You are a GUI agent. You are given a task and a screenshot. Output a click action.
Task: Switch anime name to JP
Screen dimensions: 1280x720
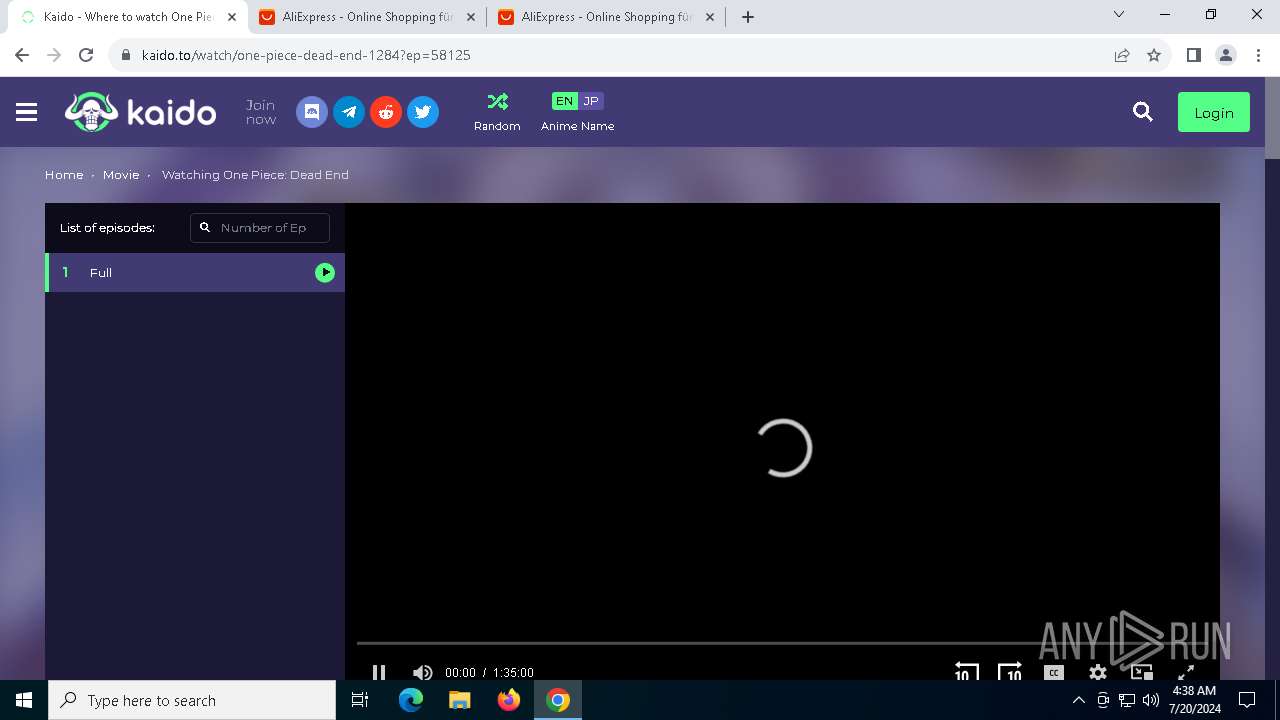[x=591, y=101]
